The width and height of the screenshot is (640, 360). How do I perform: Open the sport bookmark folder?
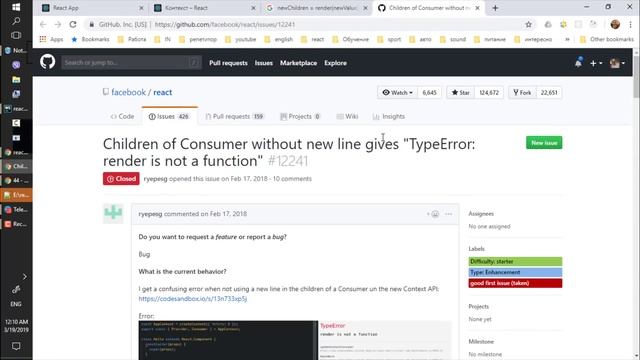click(389, 39)
